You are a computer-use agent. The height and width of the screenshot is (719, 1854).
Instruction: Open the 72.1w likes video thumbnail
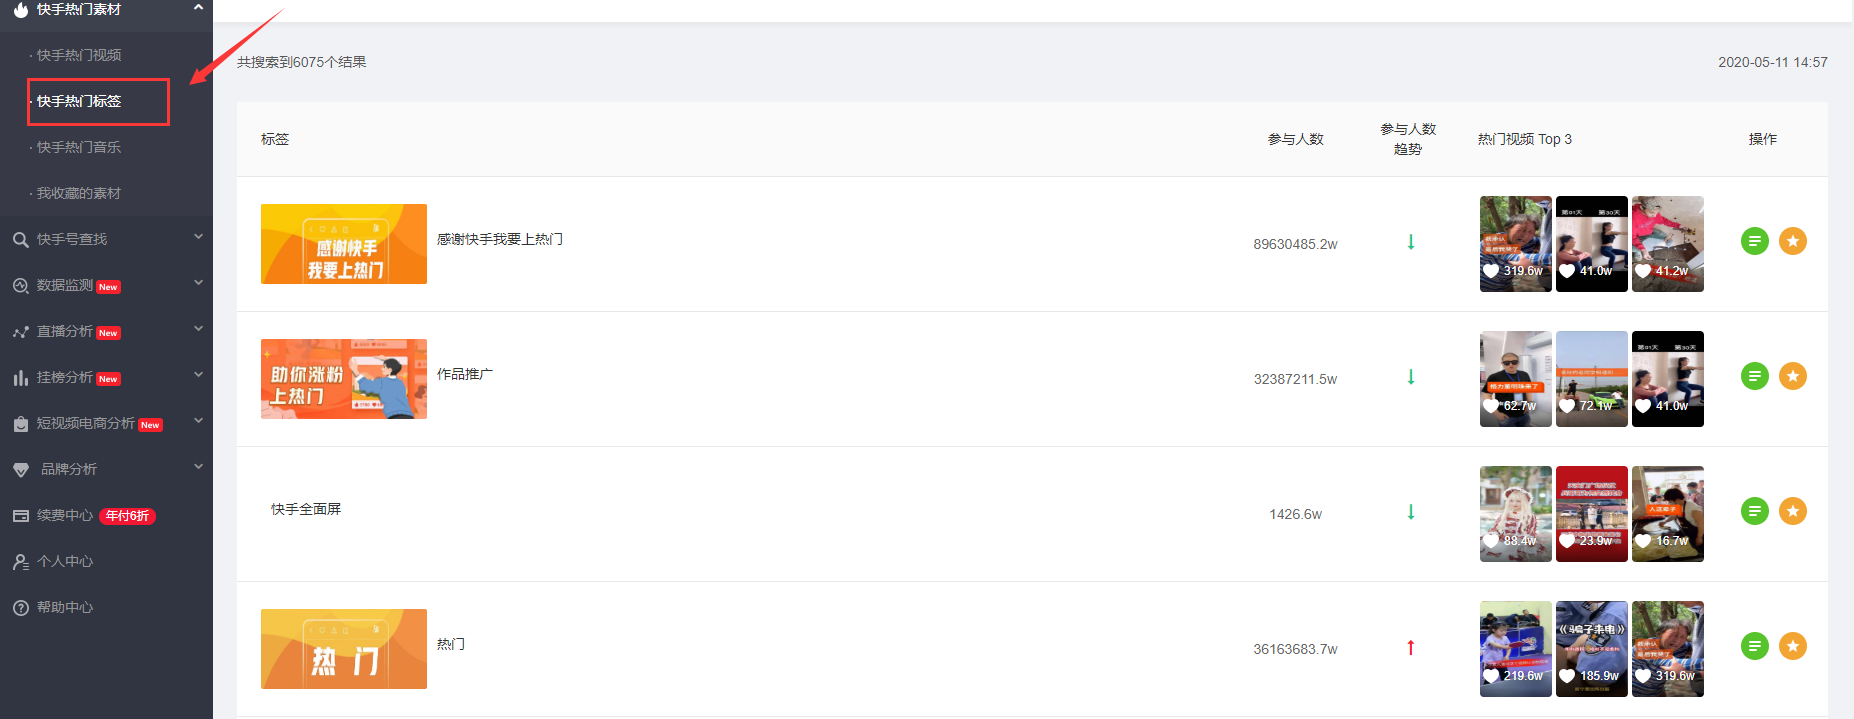[x=1592, y=379]
